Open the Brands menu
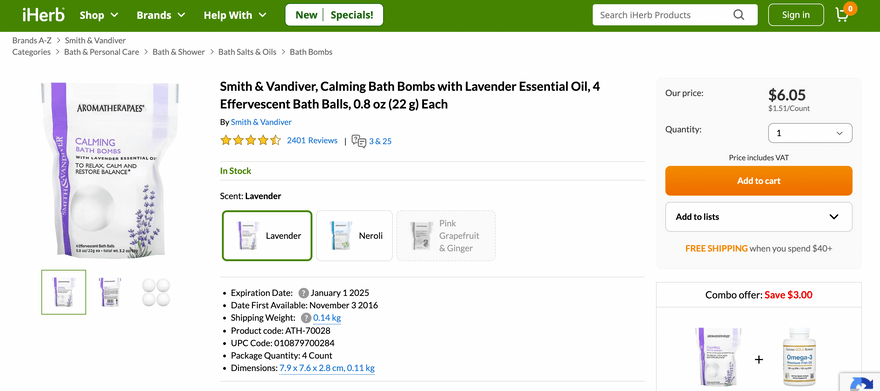This screenshot has width=880, height=391. [x=161, y=15]
